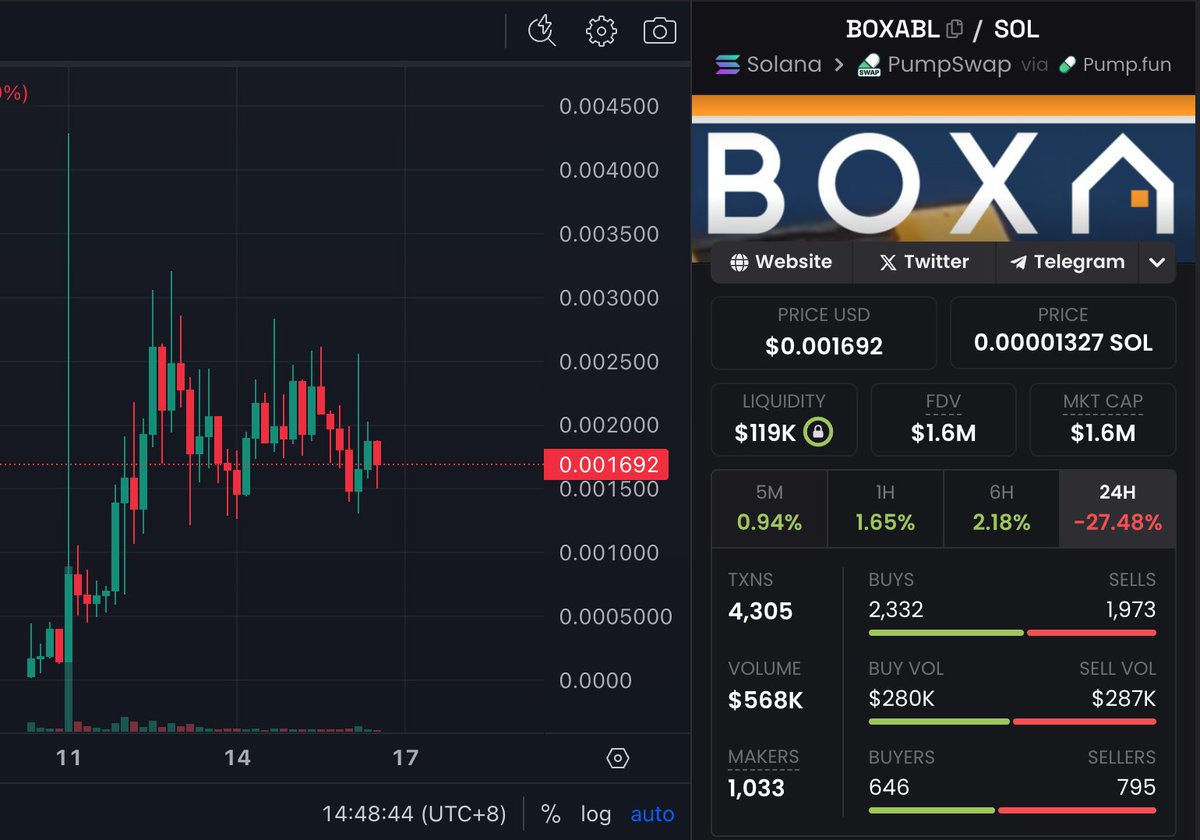Toggle percent scale on chart
Viewport: 1200px width, 840px height.
click(x=551, y=814)
